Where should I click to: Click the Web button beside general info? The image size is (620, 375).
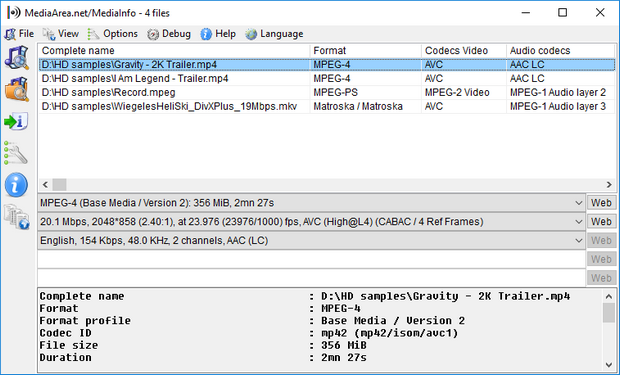(601, 203)
